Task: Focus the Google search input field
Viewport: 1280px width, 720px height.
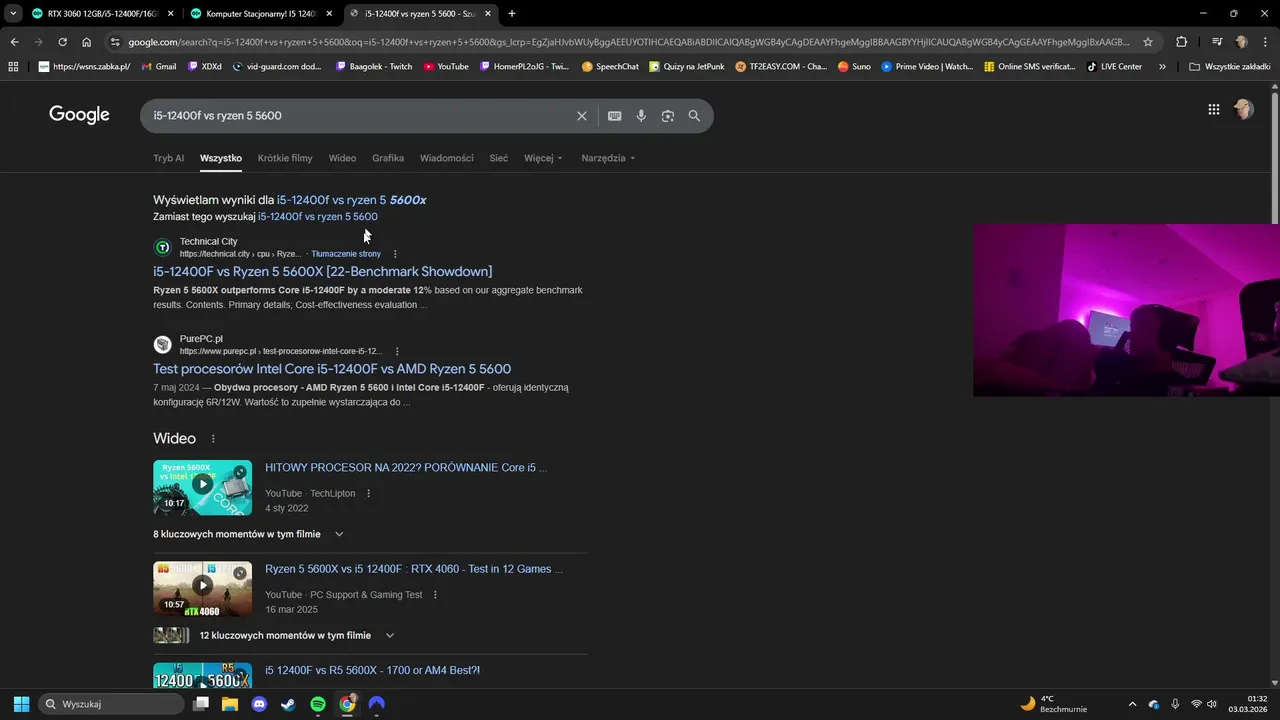Action: tap(360, 116)
